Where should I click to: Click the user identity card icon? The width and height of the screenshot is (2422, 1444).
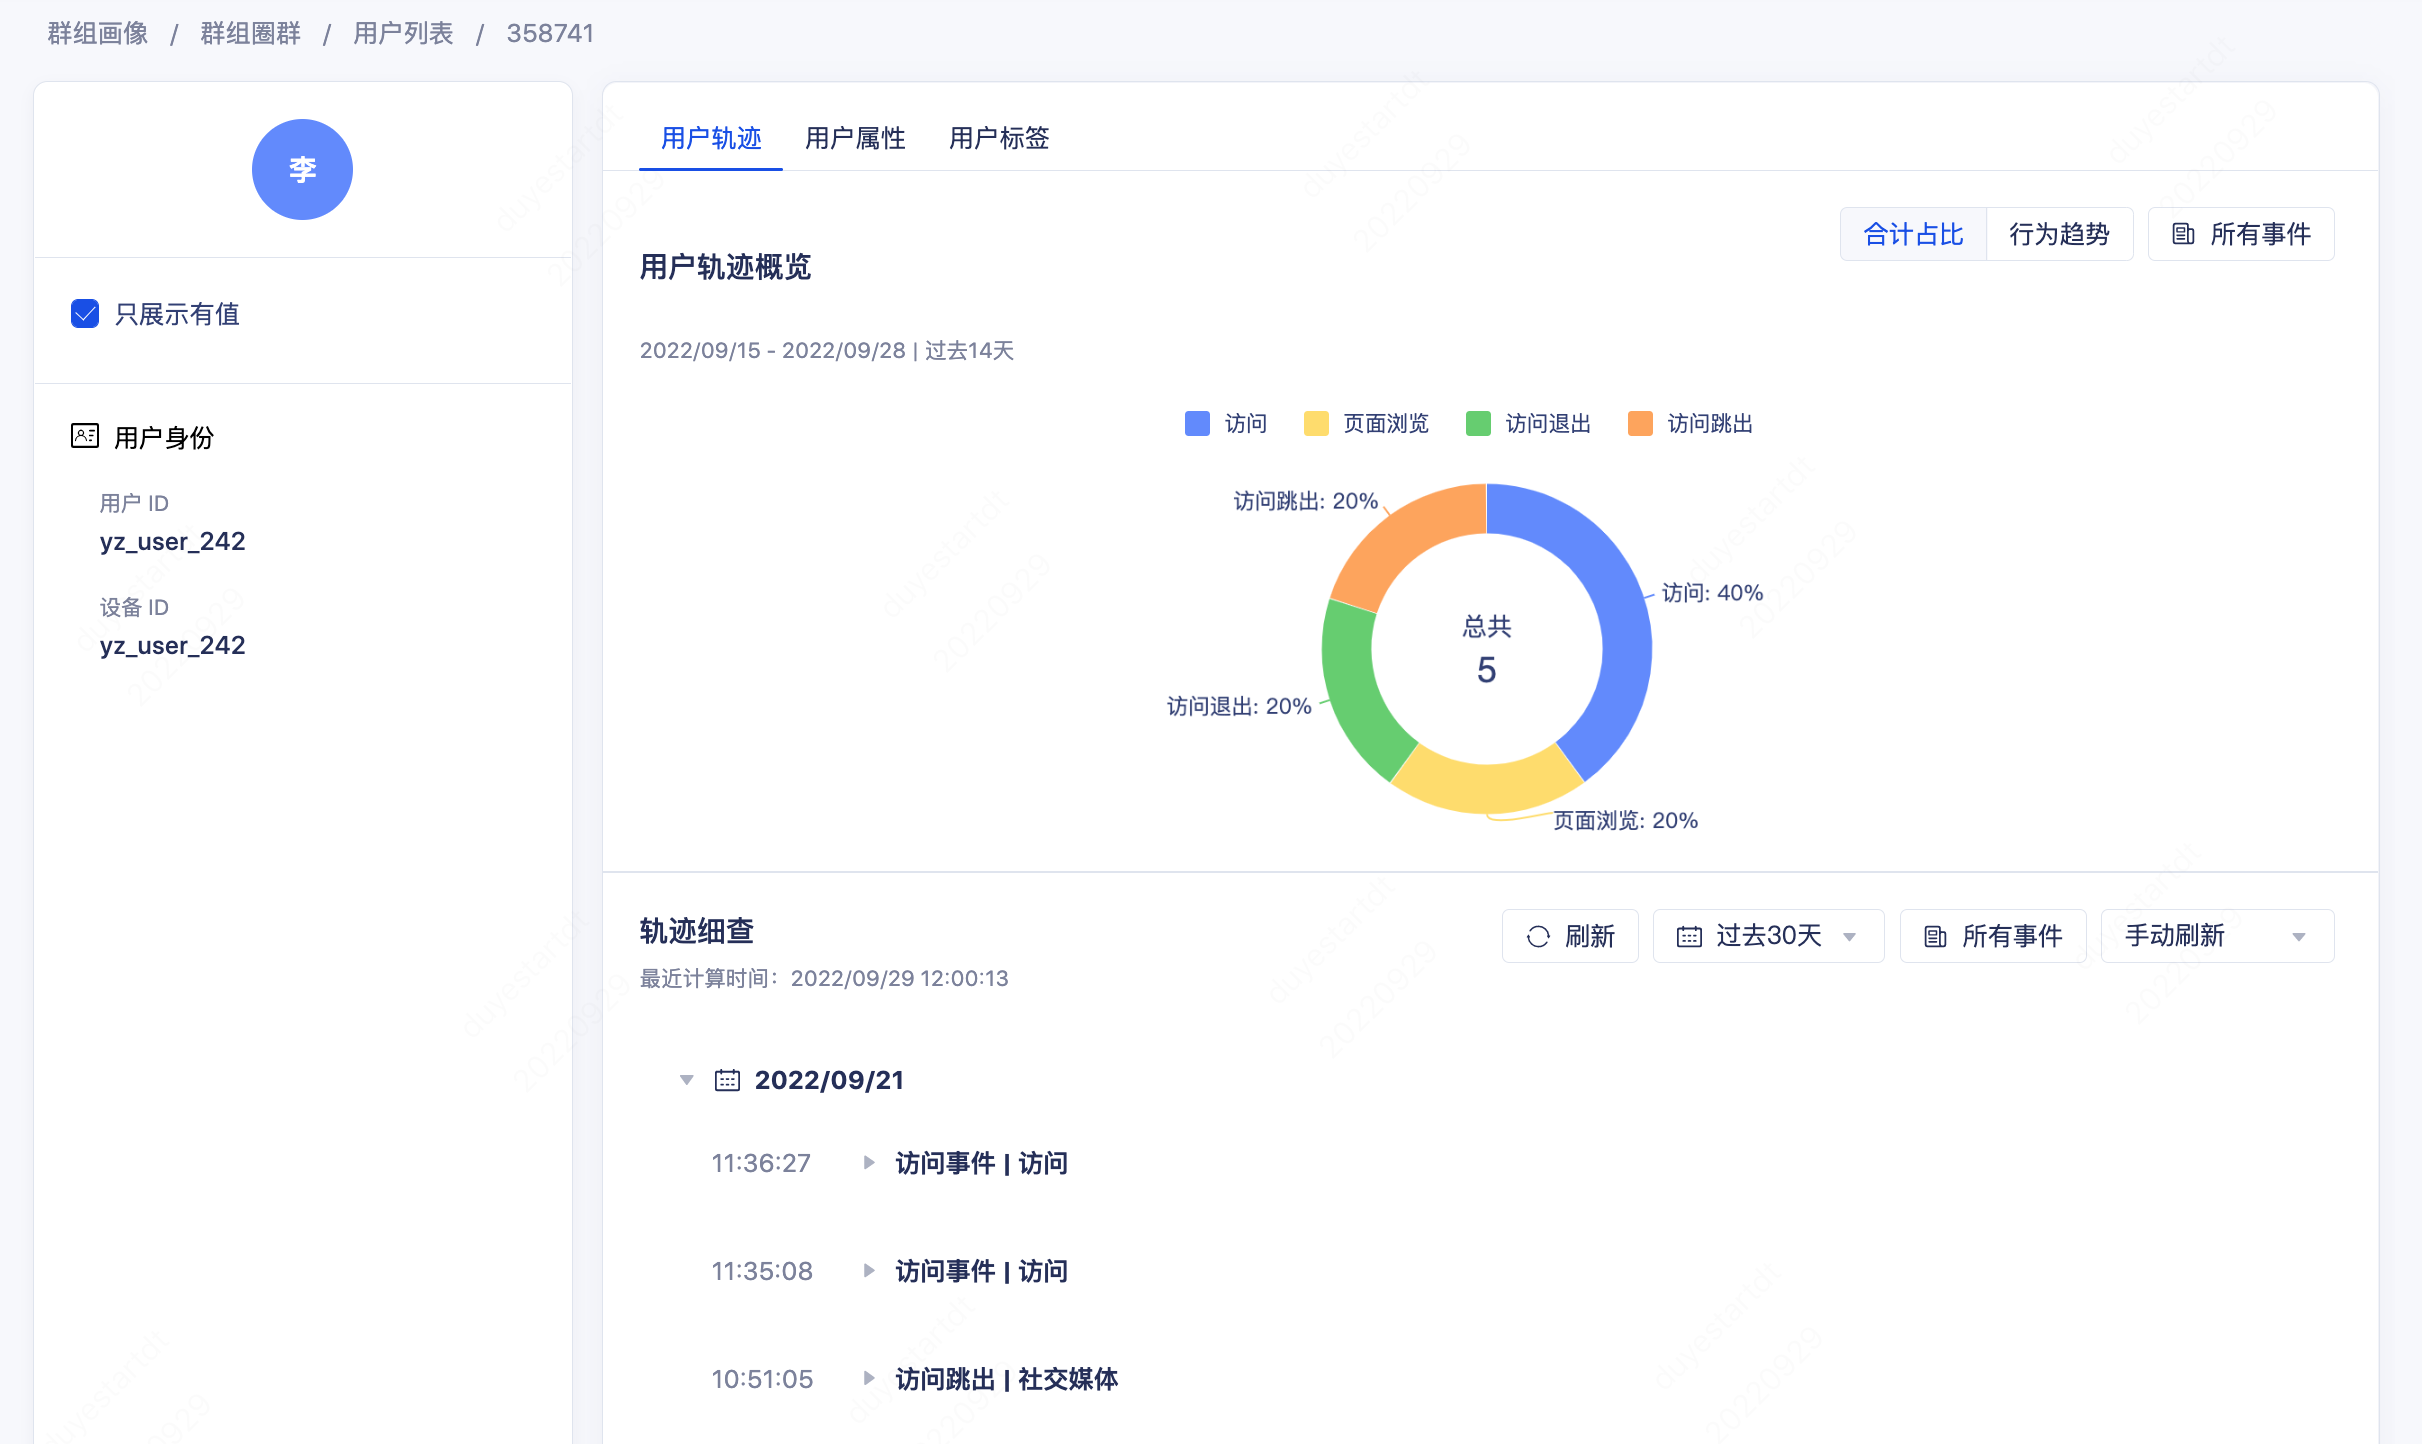coord(85,436)
